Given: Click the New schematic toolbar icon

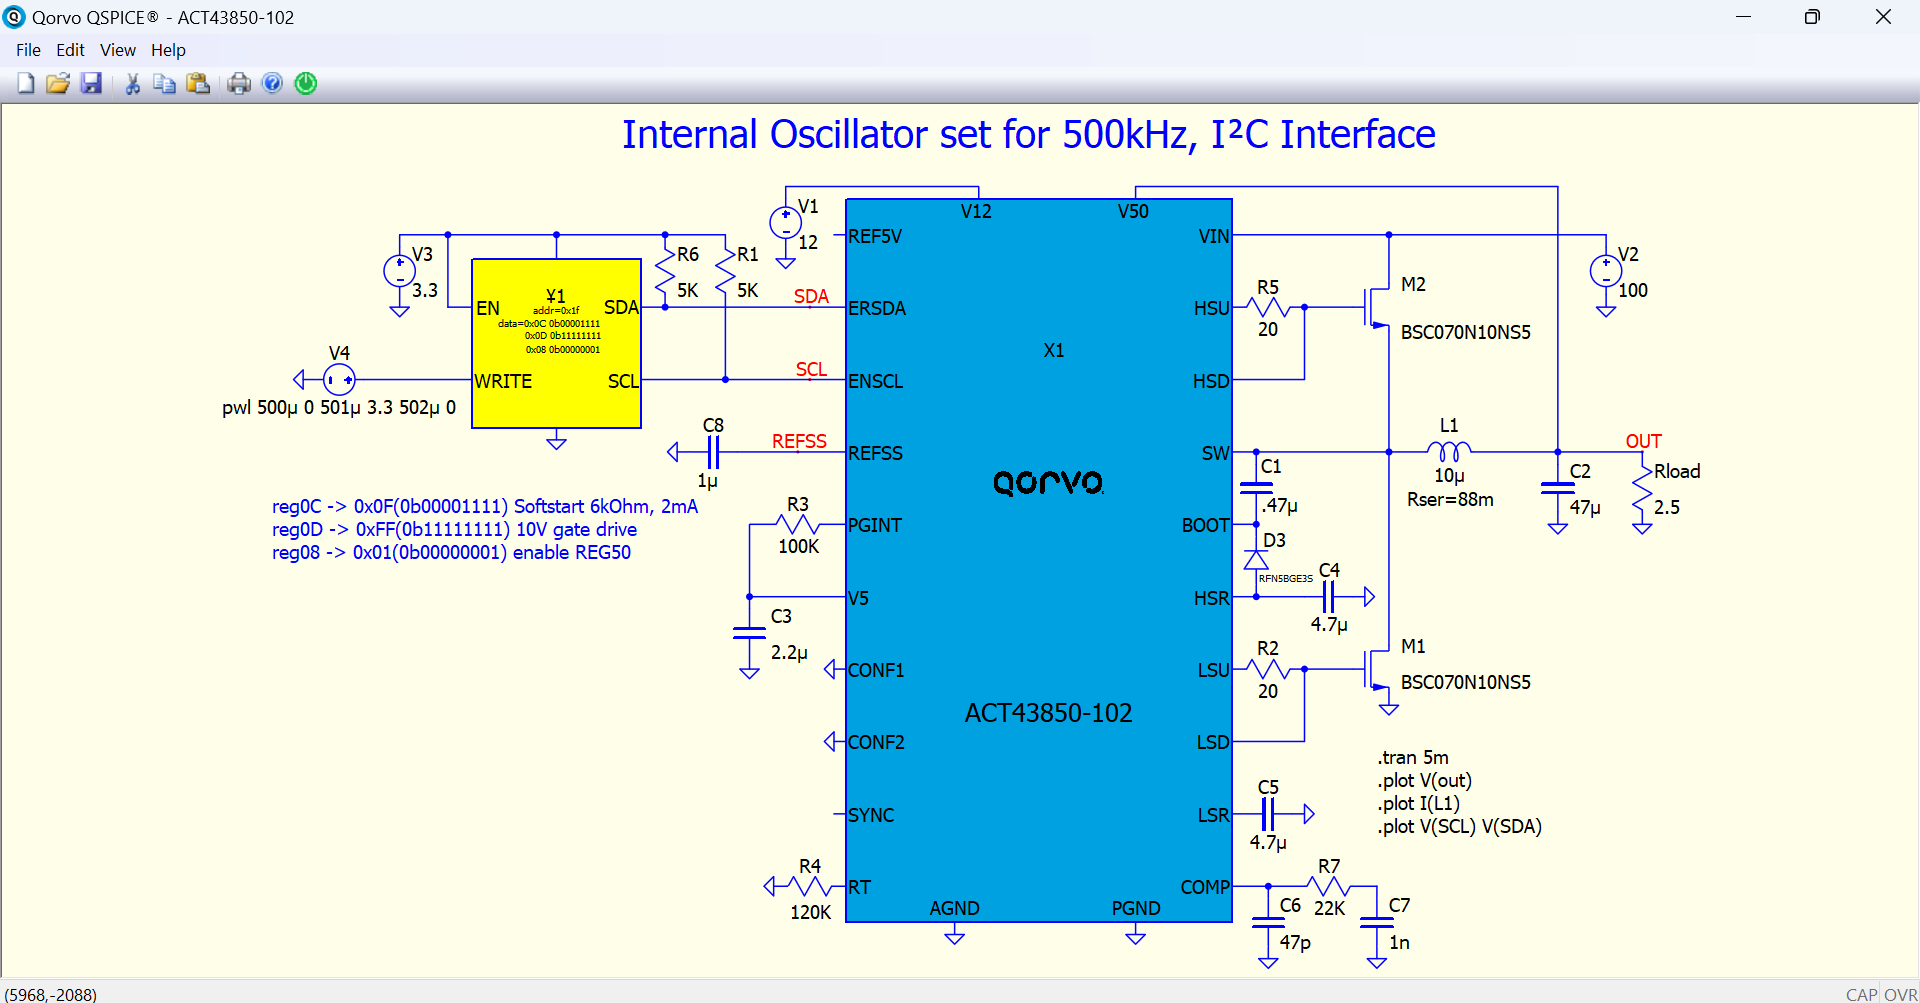Looking at the screenshot, I should [26, 83].
